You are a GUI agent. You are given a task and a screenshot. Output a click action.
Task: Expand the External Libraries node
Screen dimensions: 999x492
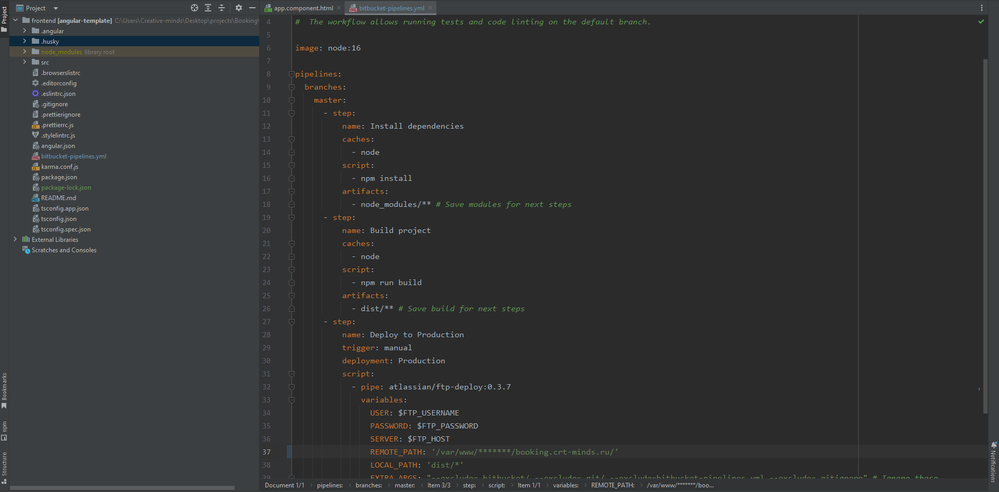(15, 240)
